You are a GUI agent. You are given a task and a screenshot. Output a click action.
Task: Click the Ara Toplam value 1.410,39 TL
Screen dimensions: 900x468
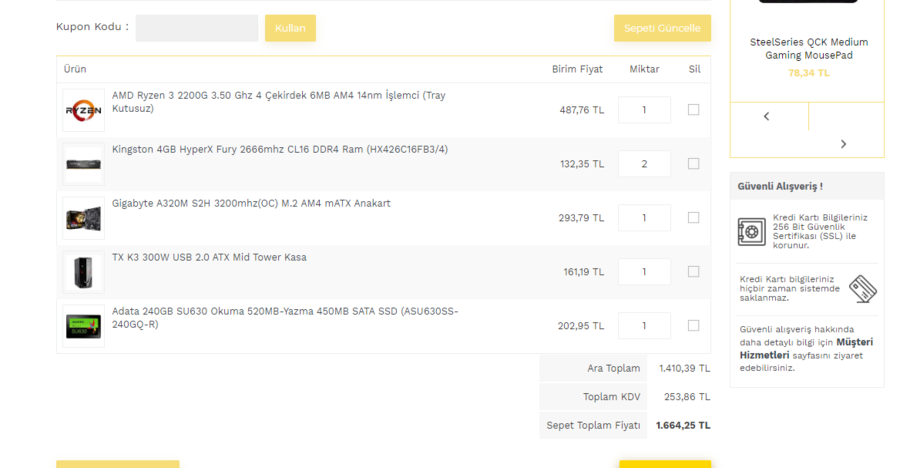[684, 368]
